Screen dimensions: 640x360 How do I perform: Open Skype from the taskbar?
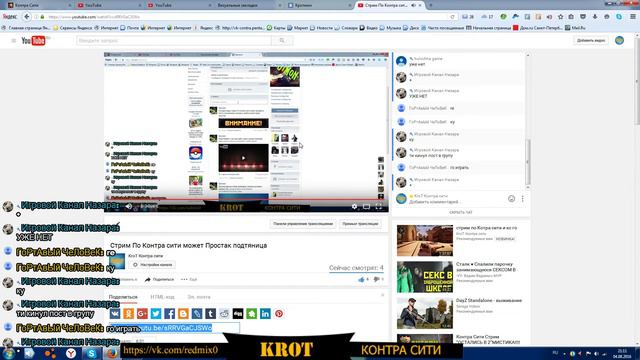click(x=91, y=353)
